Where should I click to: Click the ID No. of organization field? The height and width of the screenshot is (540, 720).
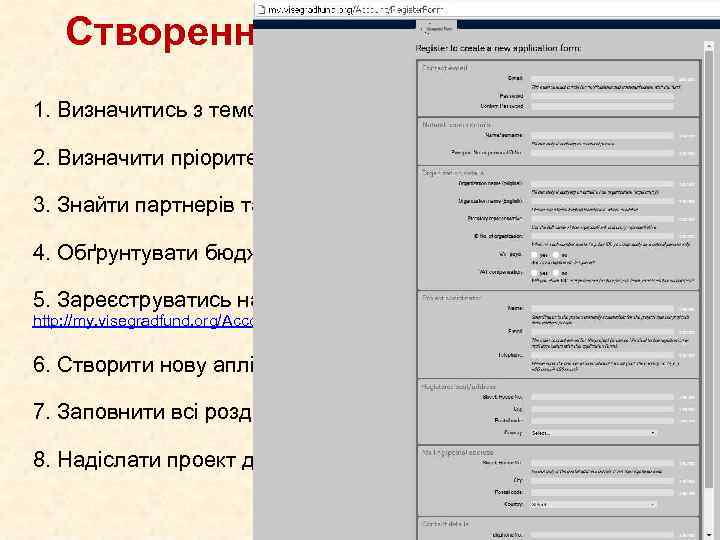[x=602, y=236]
